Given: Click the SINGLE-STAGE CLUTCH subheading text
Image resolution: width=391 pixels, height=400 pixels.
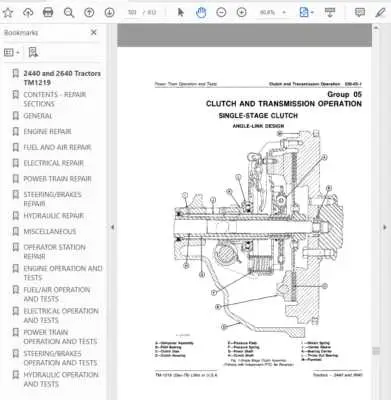Looking at the screenshot, I should [x=258, y=116].
